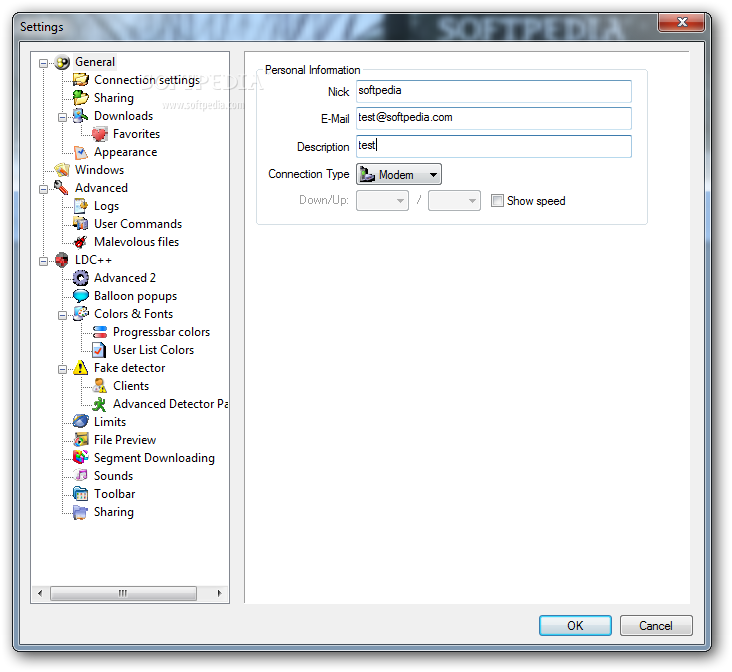Image resolution: width=732 pixels, height=672 pixels.
Task: Select Balloon popups settings
Action: [x=135, y=296]
